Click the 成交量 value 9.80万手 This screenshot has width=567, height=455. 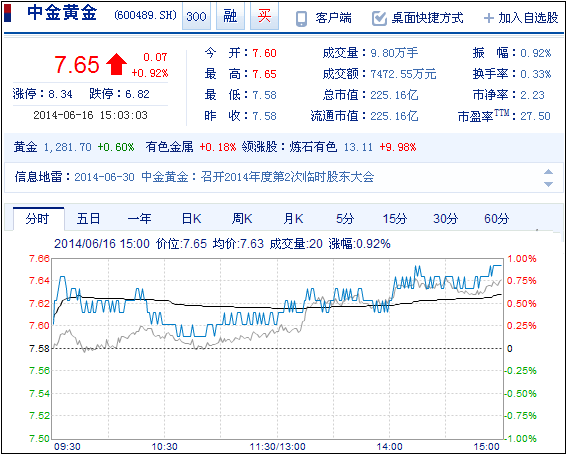tap(394, 54)
